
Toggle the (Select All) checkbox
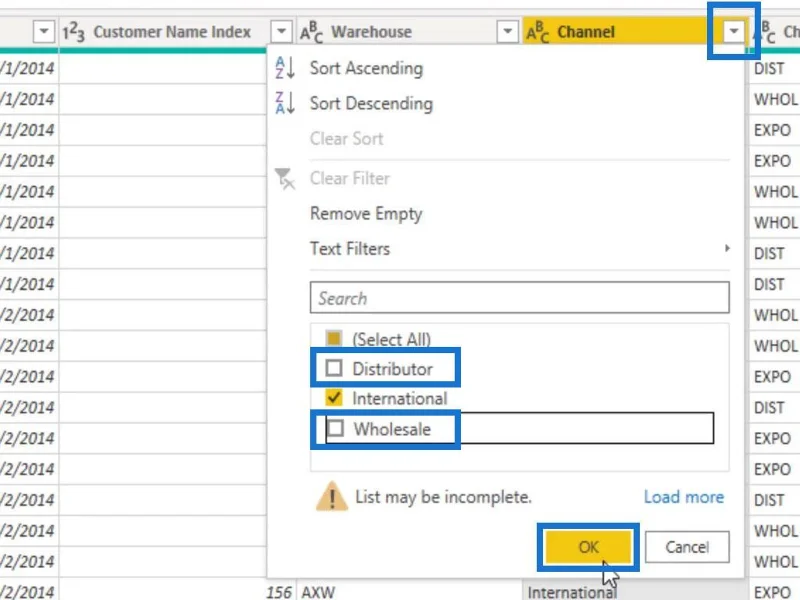pos(334,338)
